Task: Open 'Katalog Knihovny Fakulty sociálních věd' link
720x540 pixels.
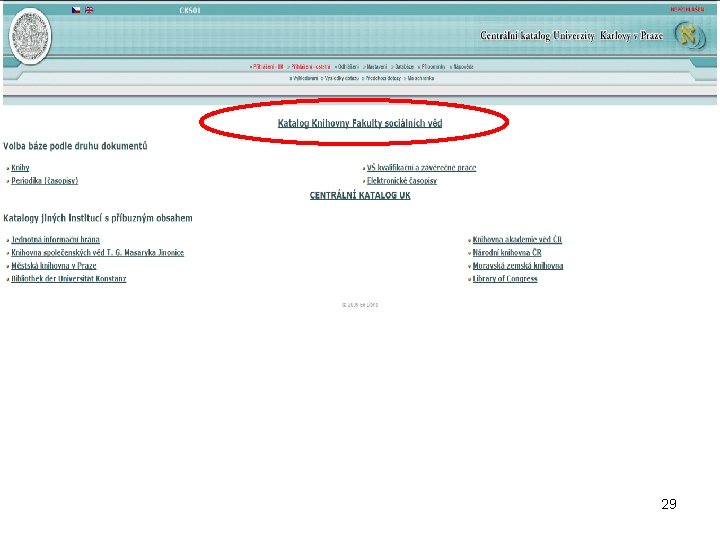Action: point(360,123)
